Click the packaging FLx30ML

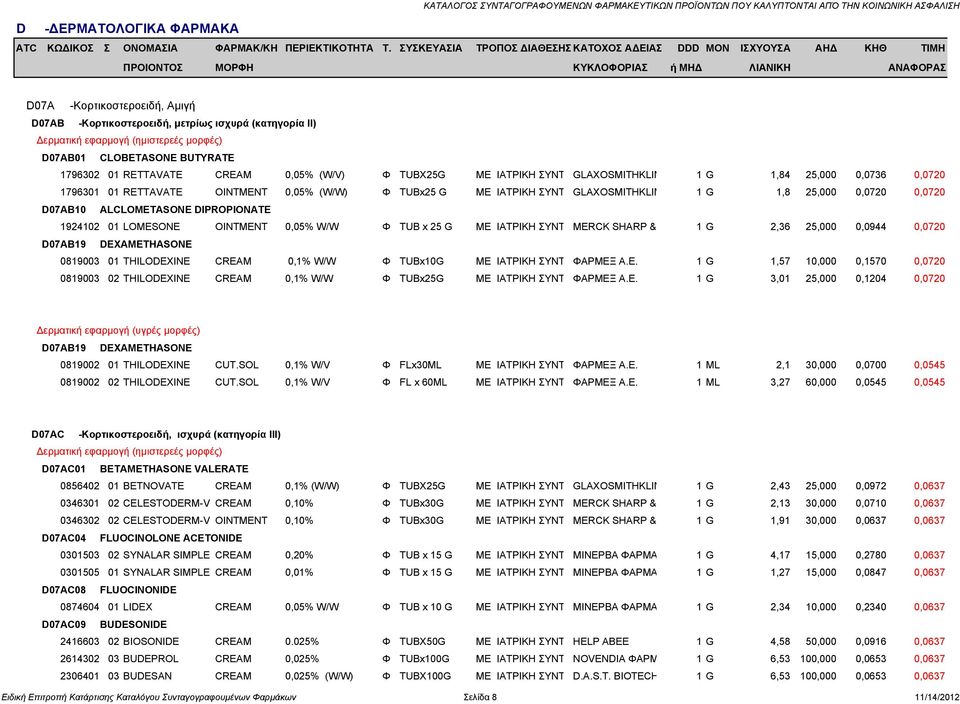point(420,365)
